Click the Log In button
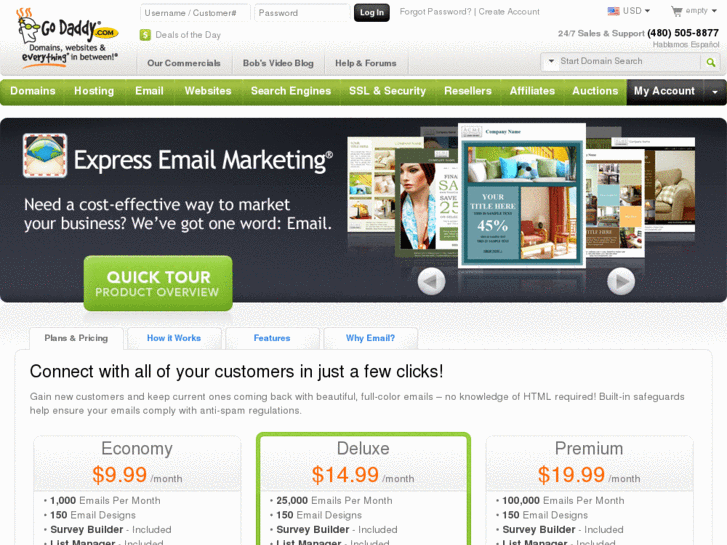This screenshot has height=545, width=727. coord(371,13)
